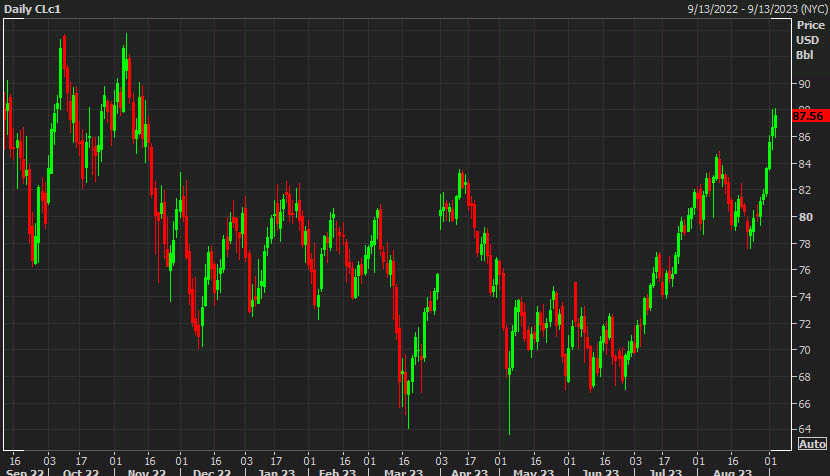This screenshot has height=476, width=830.
Task: Click the Jan 23 month label
Action: coord(276,472)
